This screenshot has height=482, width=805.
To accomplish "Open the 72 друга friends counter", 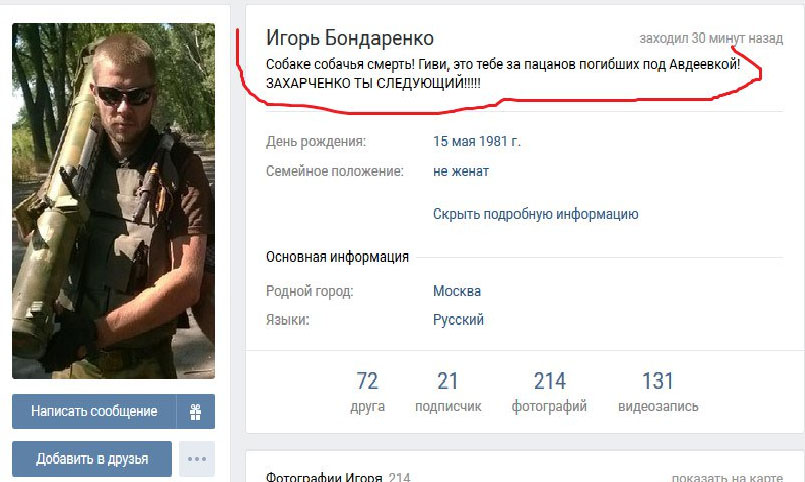I will [368, 392].
